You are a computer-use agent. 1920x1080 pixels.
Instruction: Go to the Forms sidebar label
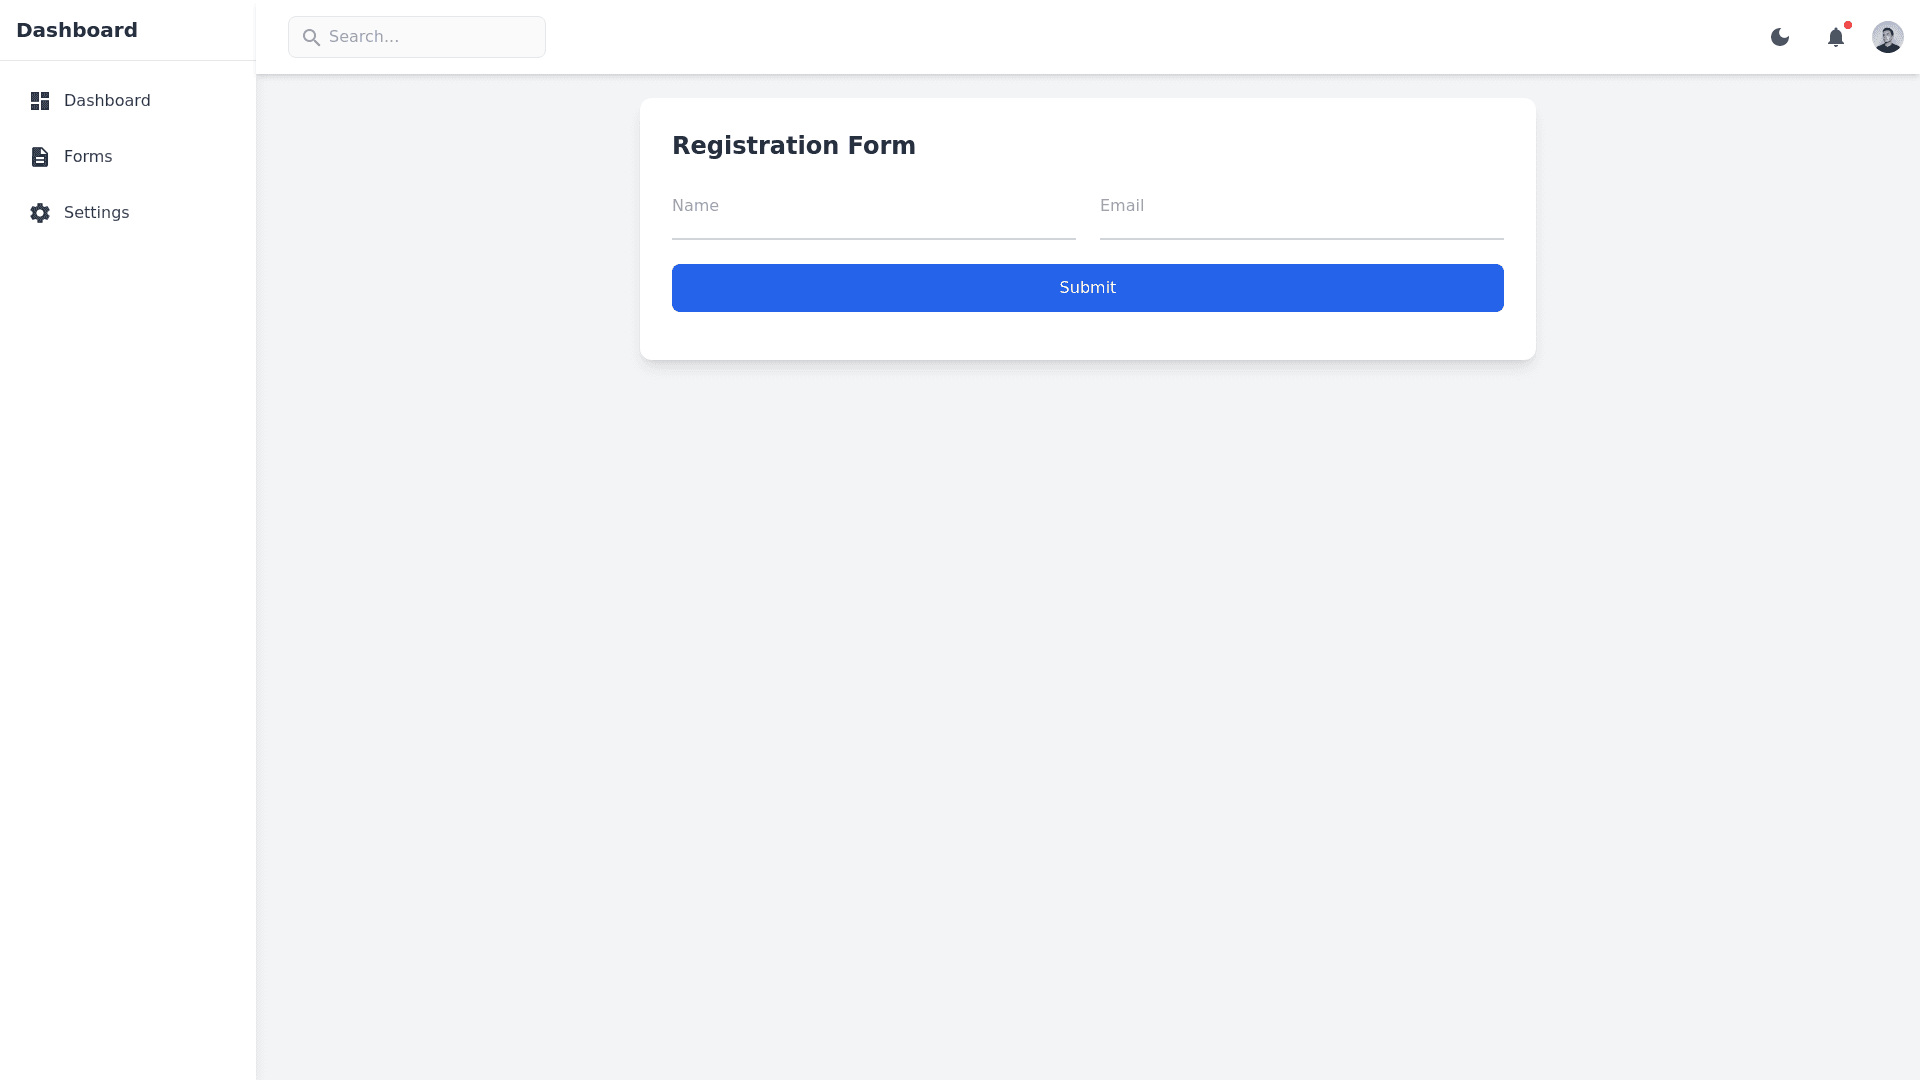tap(88, 157)
